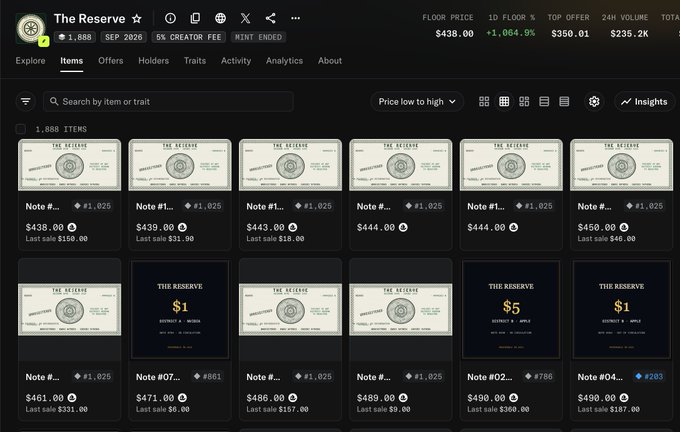Open the collection's X profile icon
680x432 pixels.
click(x=245, y=18)
